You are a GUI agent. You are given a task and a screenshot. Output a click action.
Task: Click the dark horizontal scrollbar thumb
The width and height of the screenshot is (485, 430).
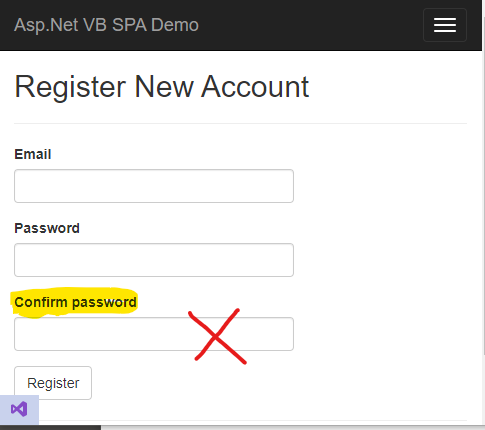[x=50, y=428]
